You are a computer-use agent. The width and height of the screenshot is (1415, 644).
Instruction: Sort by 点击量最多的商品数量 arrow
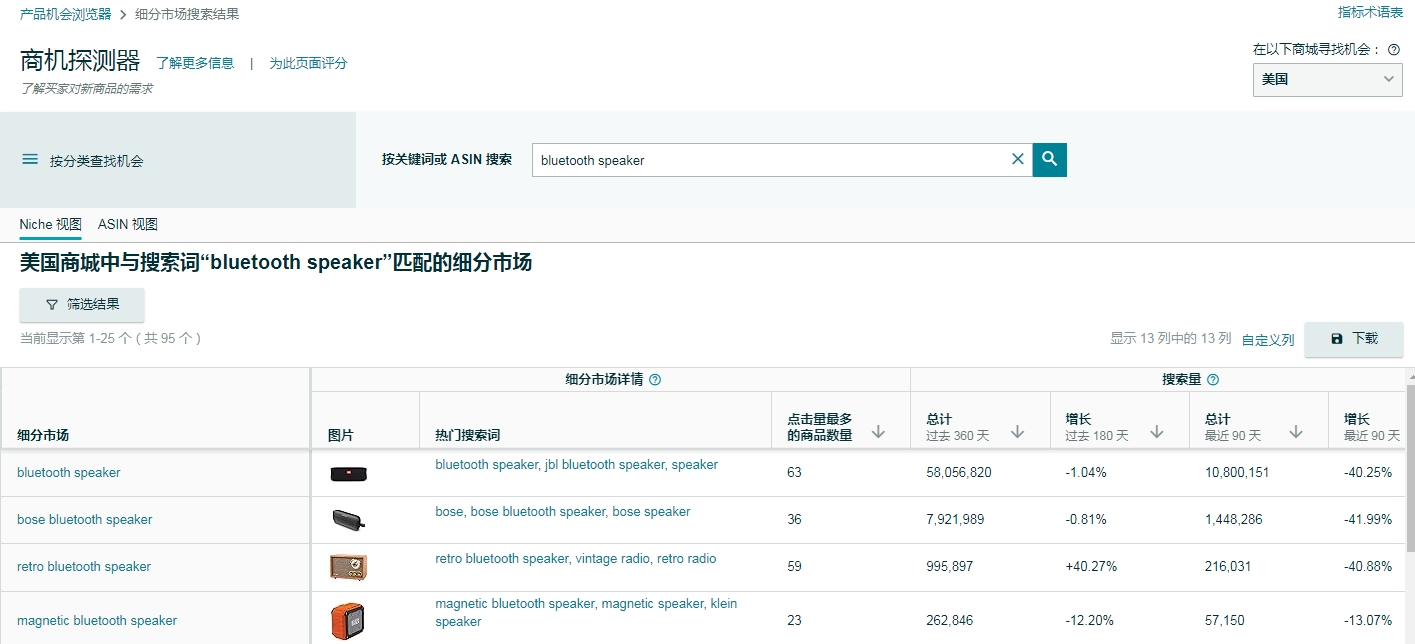click(878, 432)
